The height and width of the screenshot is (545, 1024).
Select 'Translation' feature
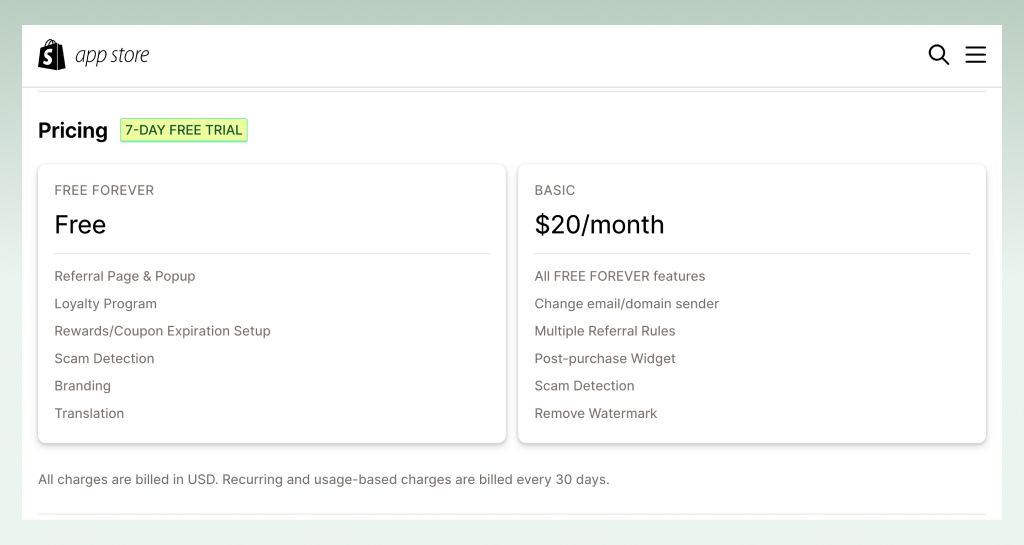[89, 413]
